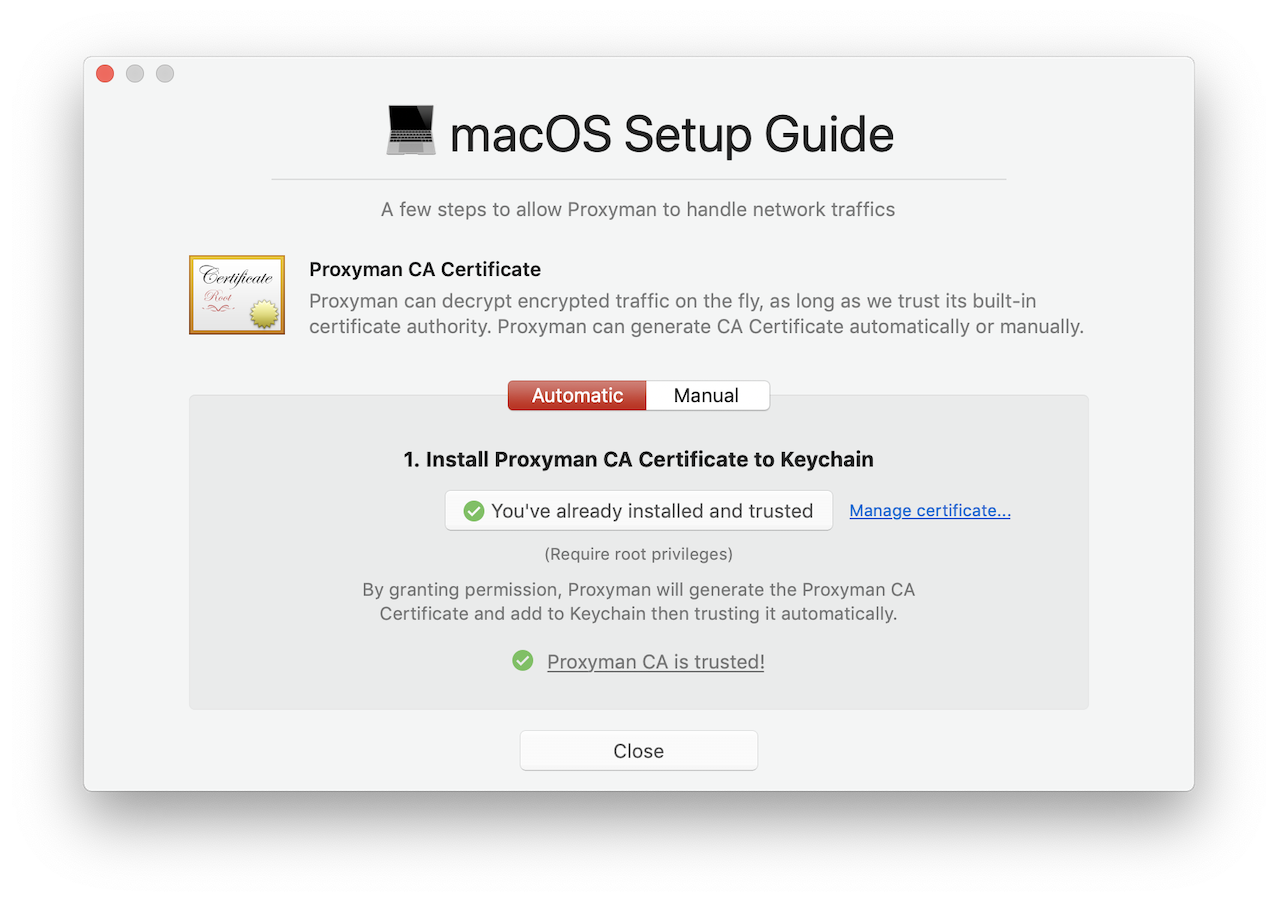
Task: Click the greyed-out zoom window button
Action: [165, 74]
